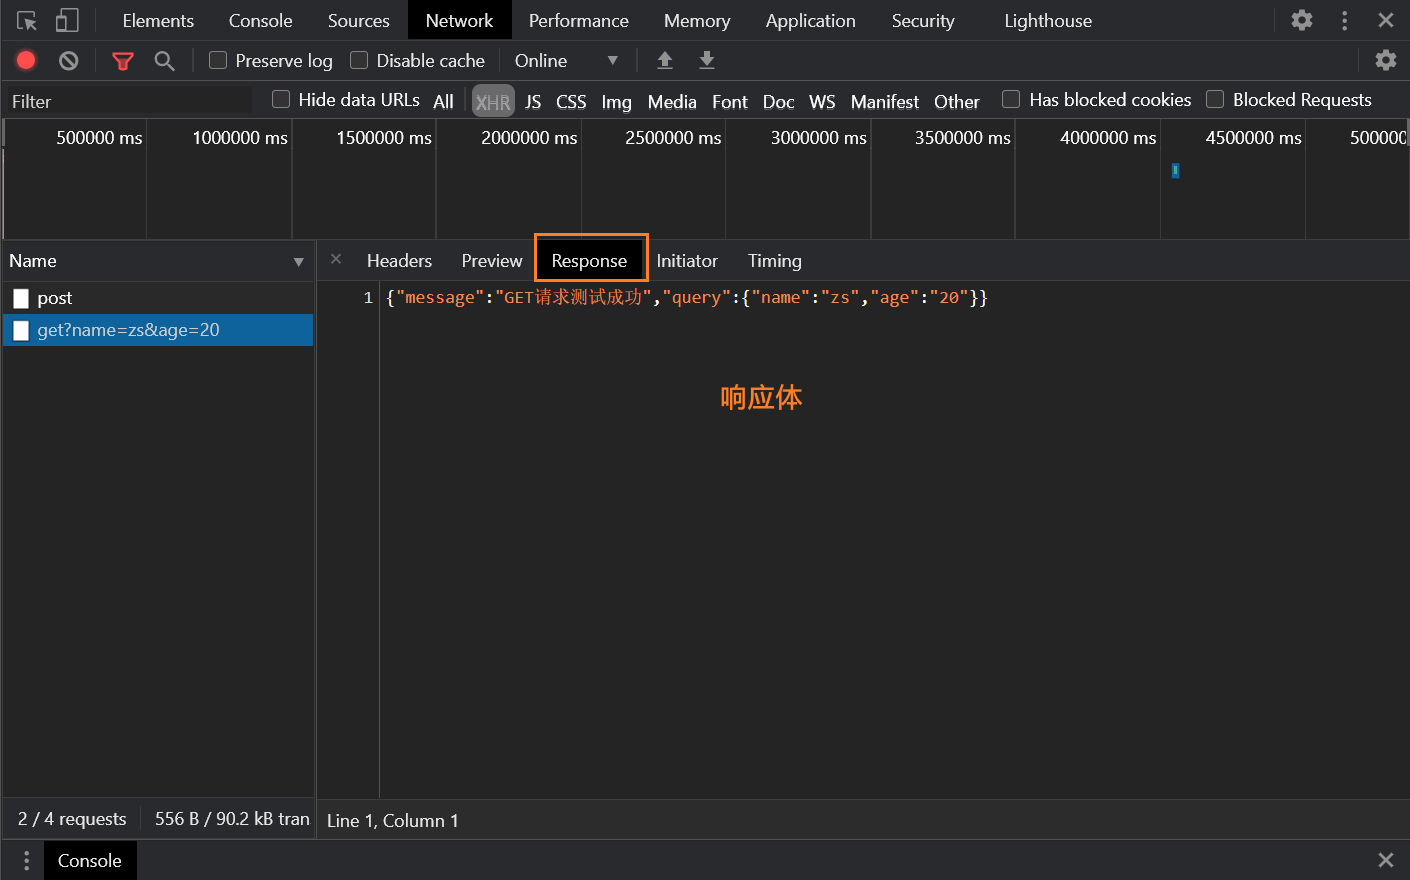
Task: Click the export HAR download arrow
Action: pos(706,61)
